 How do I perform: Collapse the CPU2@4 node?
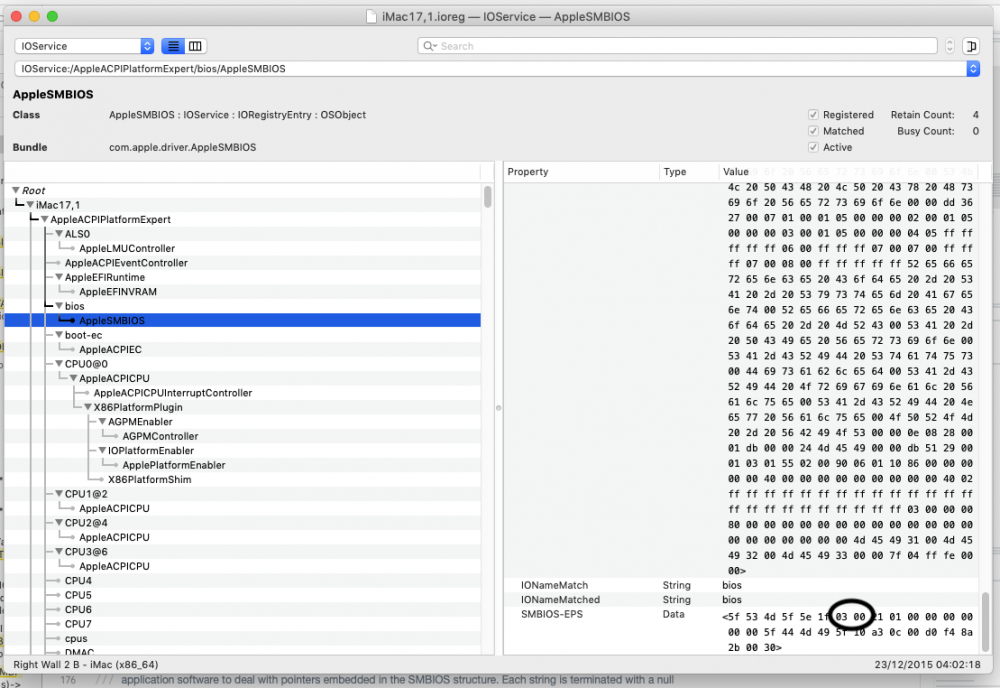59,522
